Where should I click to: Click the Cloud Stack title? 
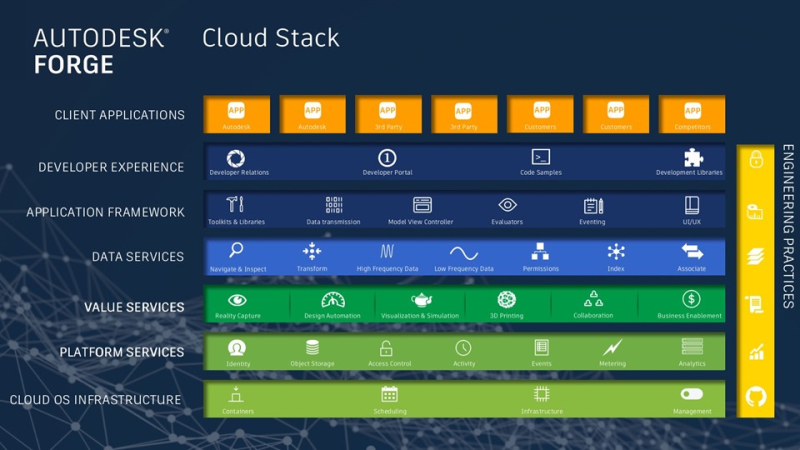(x=271, y=38)
